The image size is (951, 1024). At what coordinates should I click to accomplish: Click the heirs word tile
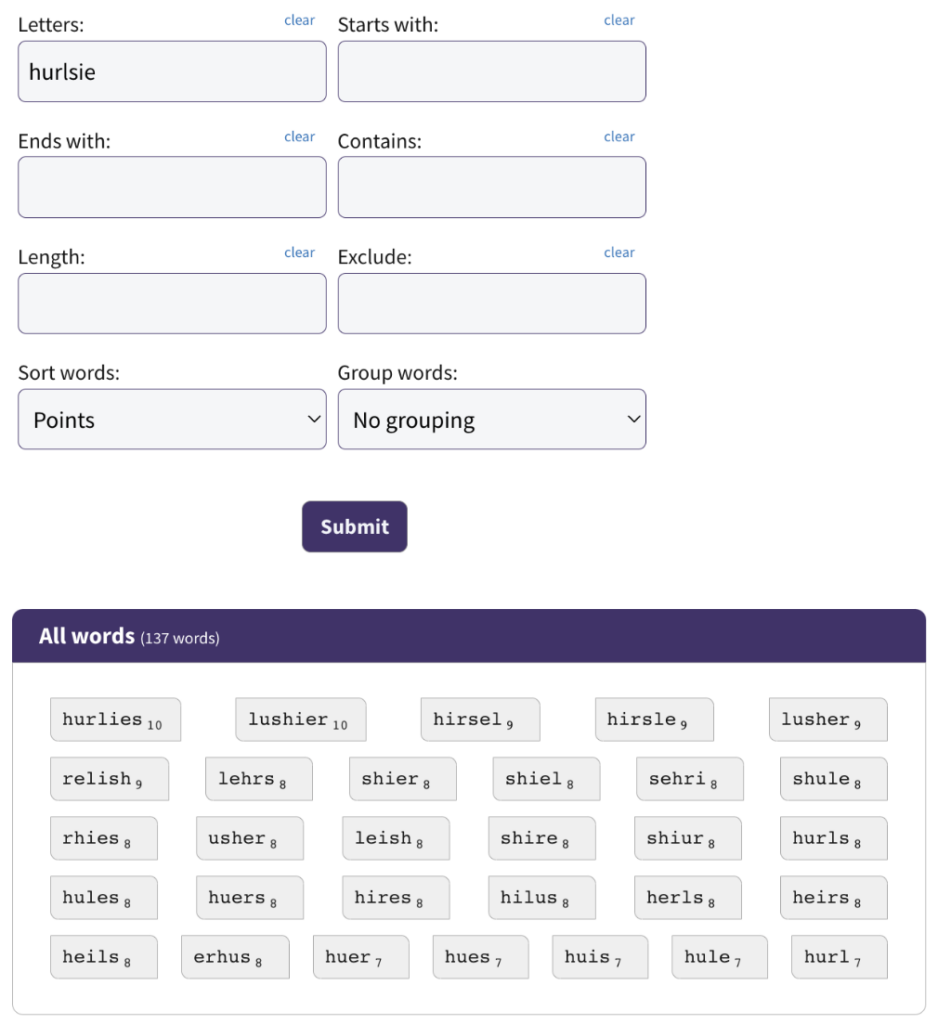coord(834,898)
